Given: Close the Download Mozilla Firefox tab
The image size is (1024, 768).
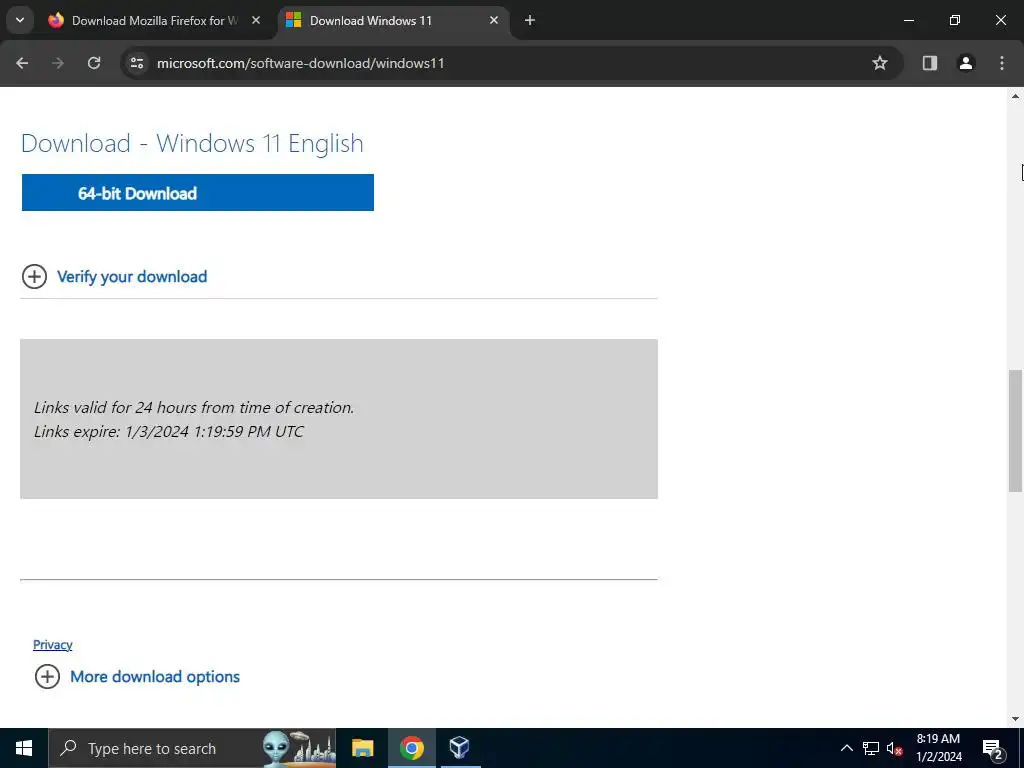Looking at the screenshot, I should (256, 20).
